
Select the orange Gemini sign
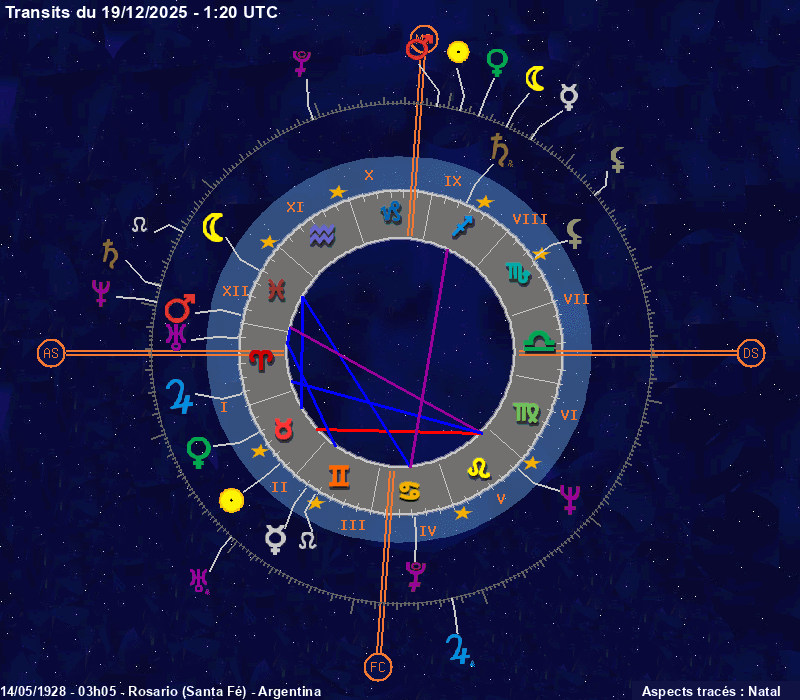[341, 476]
